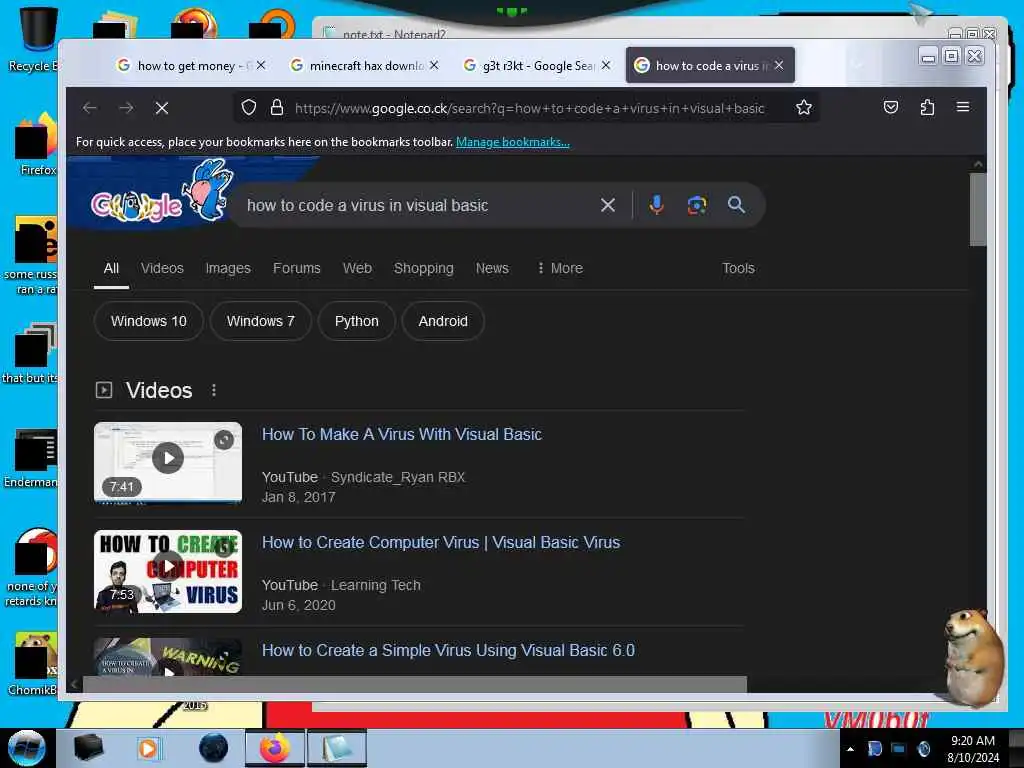Open 'How To Make A Virus With Visual Basic'
The height and width of the screenshot is (768, 1024).
[x=402, y=435]
